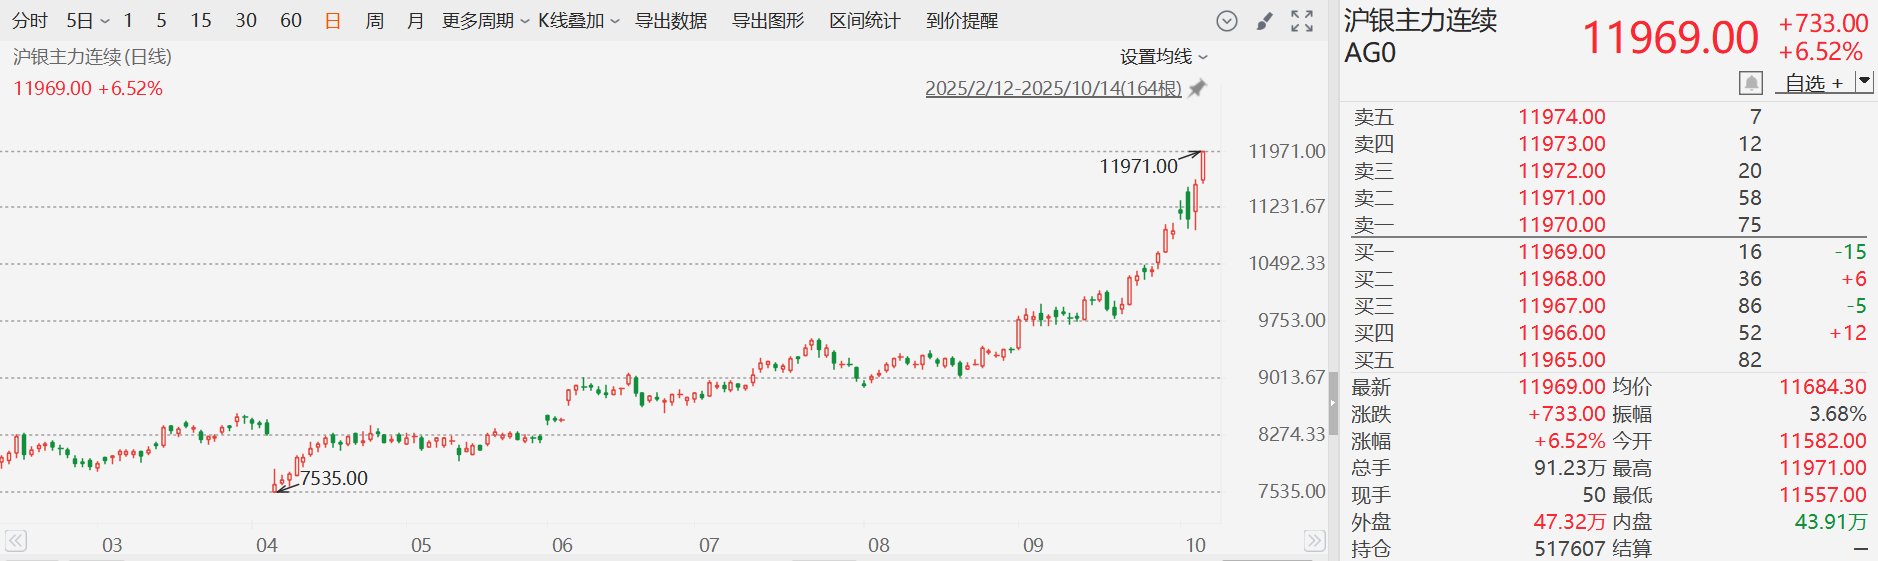Image resolution: width=1878 pixels, height=561 pixels.
Task: Open the K线叠加 overlay dropdown
Action: click(578, 21)
